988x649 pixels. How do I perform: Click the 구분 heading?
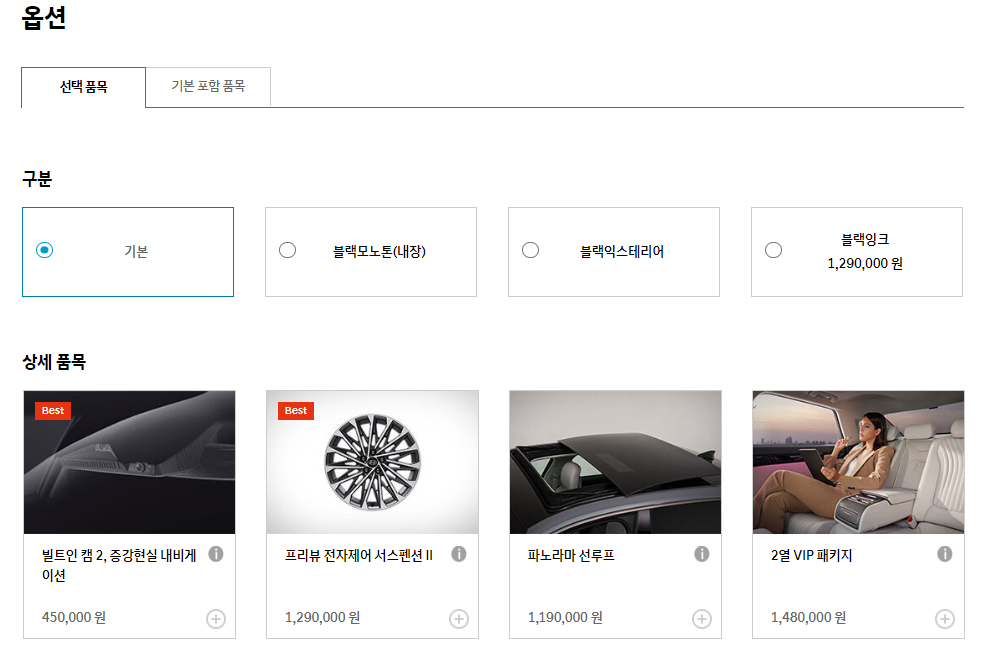[37, 179]
